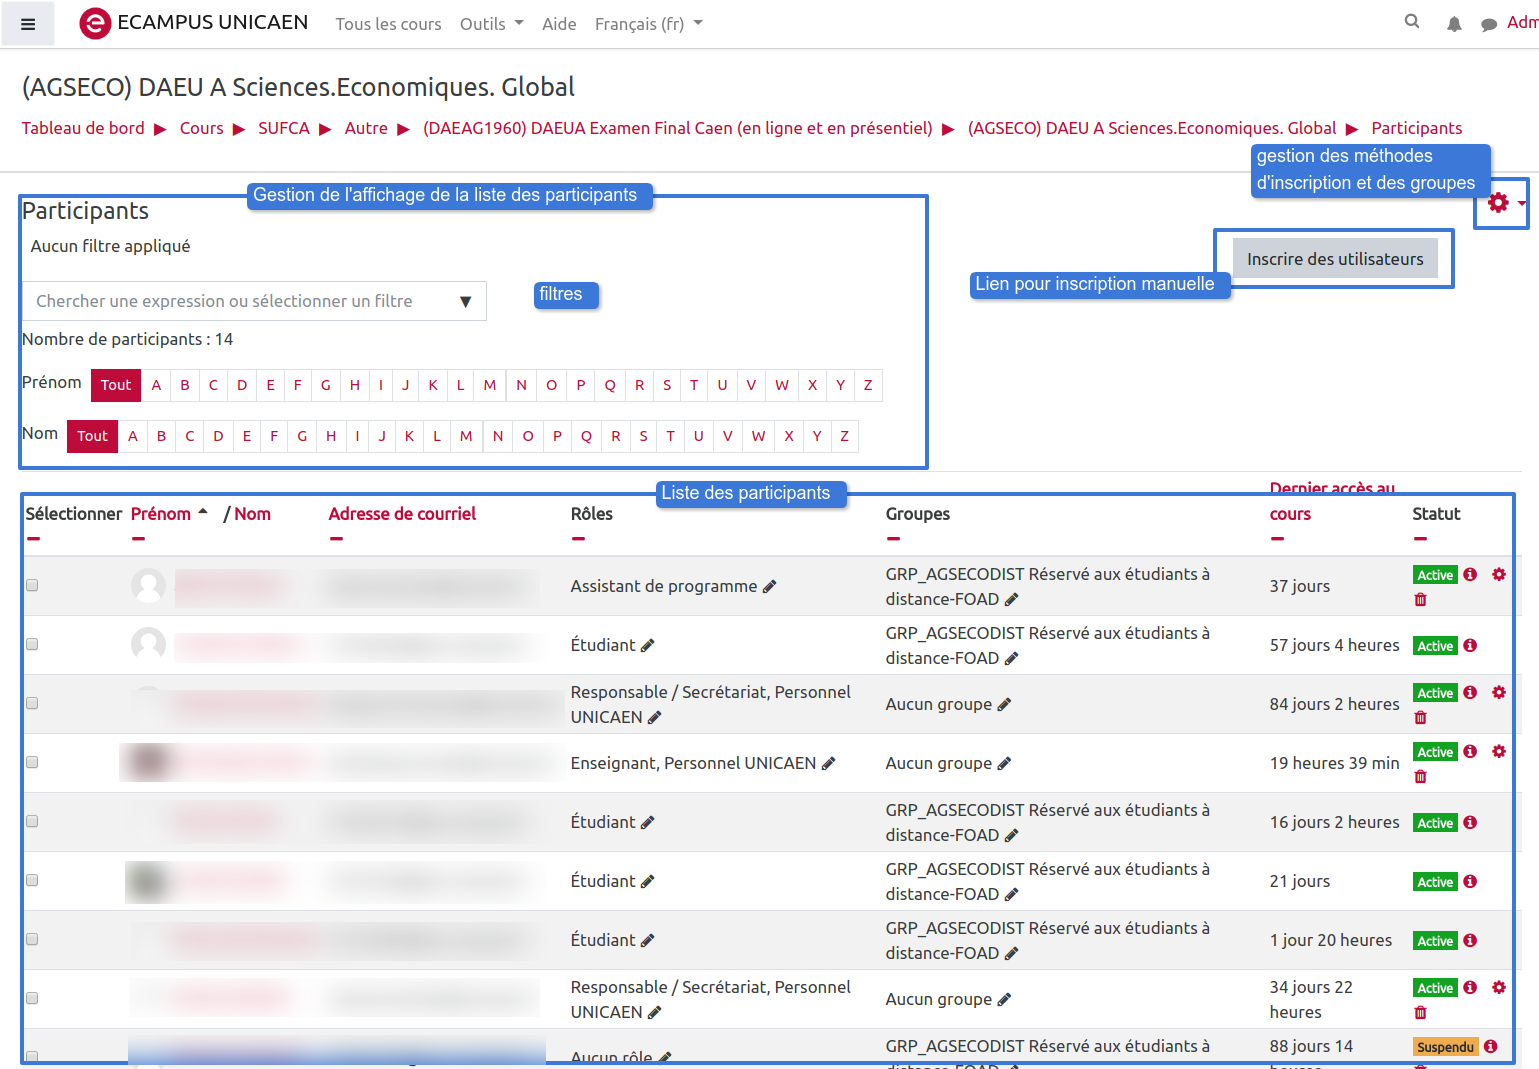
Task: Edit groups for the Enseignant participant
Action: point(1004,764)
